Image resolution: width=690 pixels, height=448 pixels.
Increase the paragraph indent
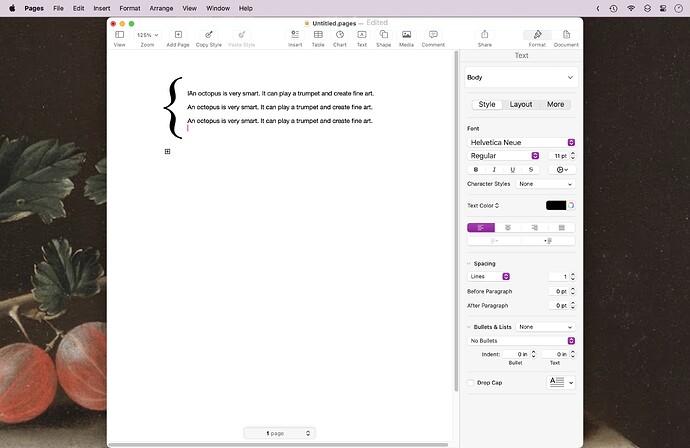[x=548, y=241]
